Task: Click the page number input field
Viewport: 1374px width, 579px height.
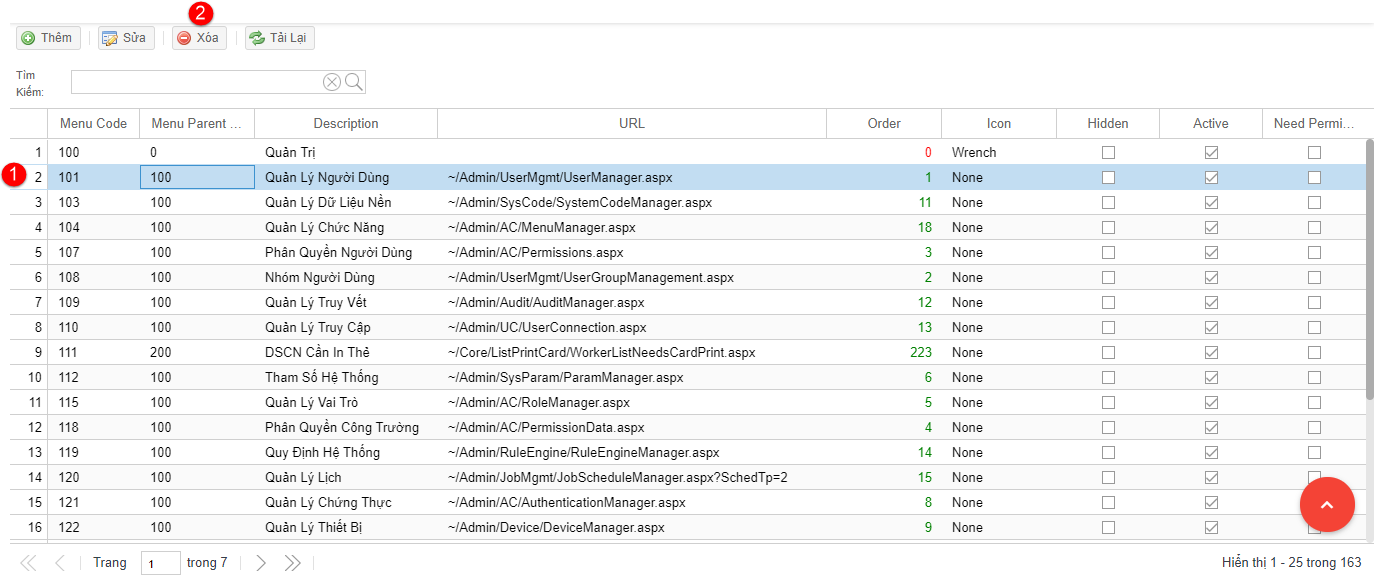Action: tap(160, 563)
